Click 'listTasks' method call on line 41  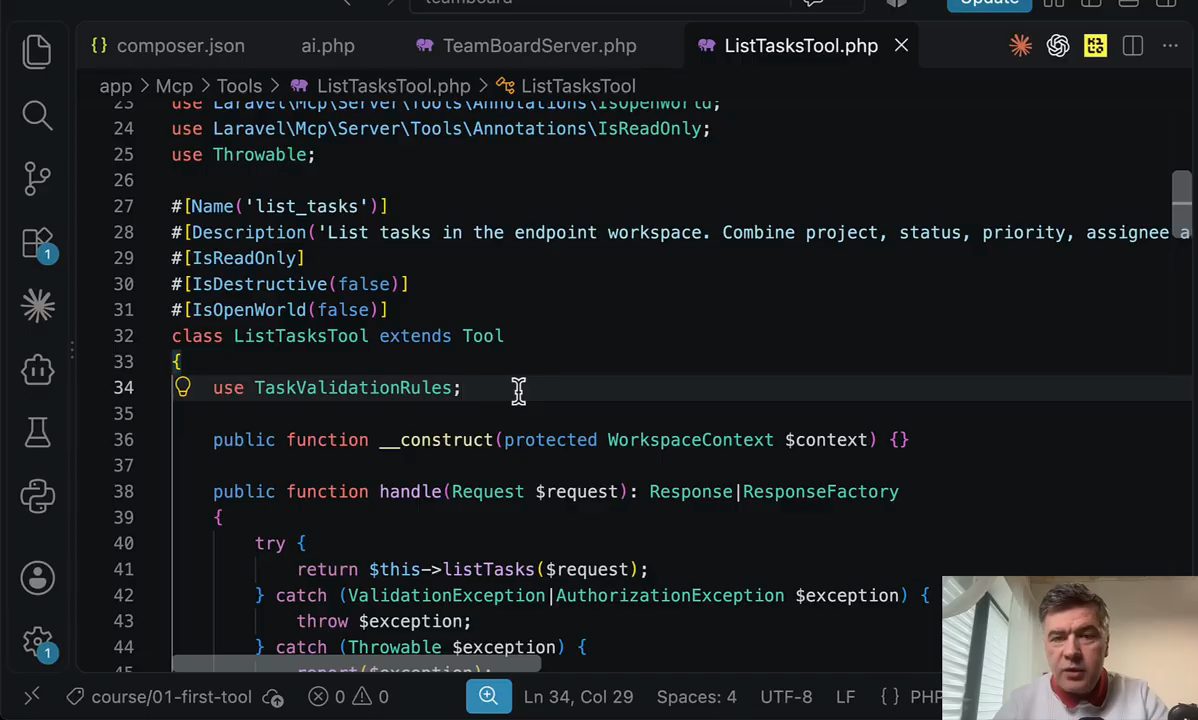(489, 569)
